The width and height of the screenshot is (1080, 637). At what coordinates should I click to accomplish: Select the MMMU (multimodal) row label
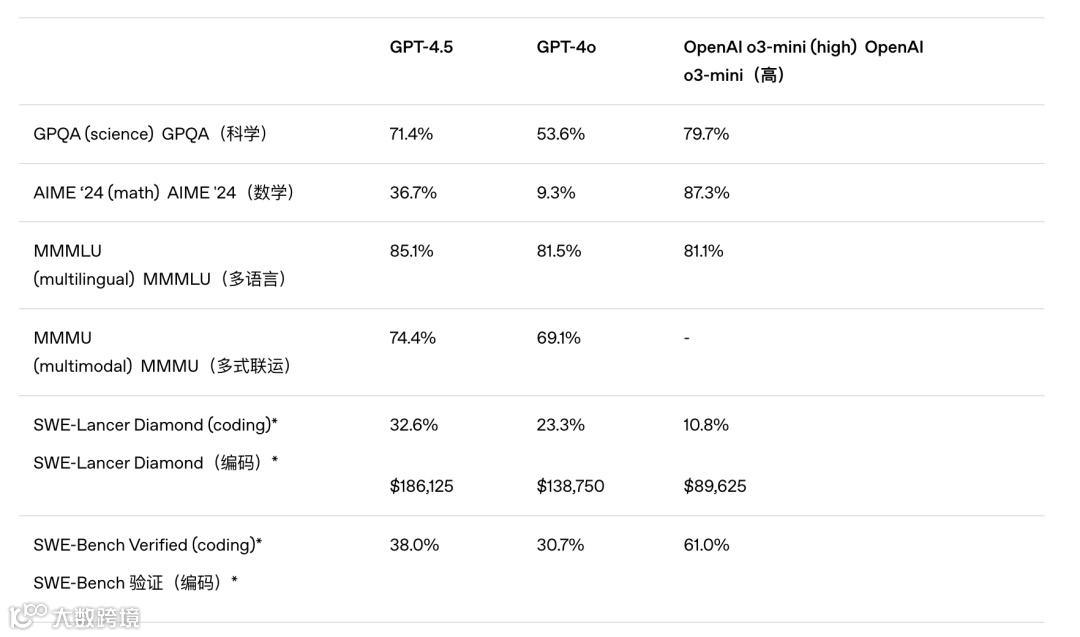coord(162,352)
